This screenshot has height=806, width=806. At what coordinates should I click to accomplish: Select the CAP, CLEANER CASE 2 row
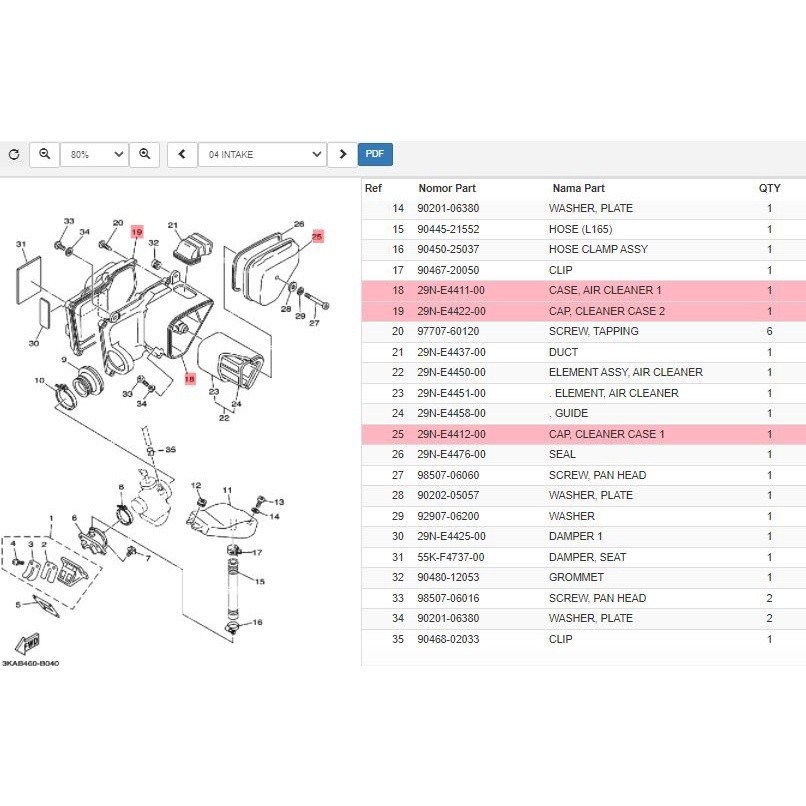pyautogui.click(x=583, y=311)
